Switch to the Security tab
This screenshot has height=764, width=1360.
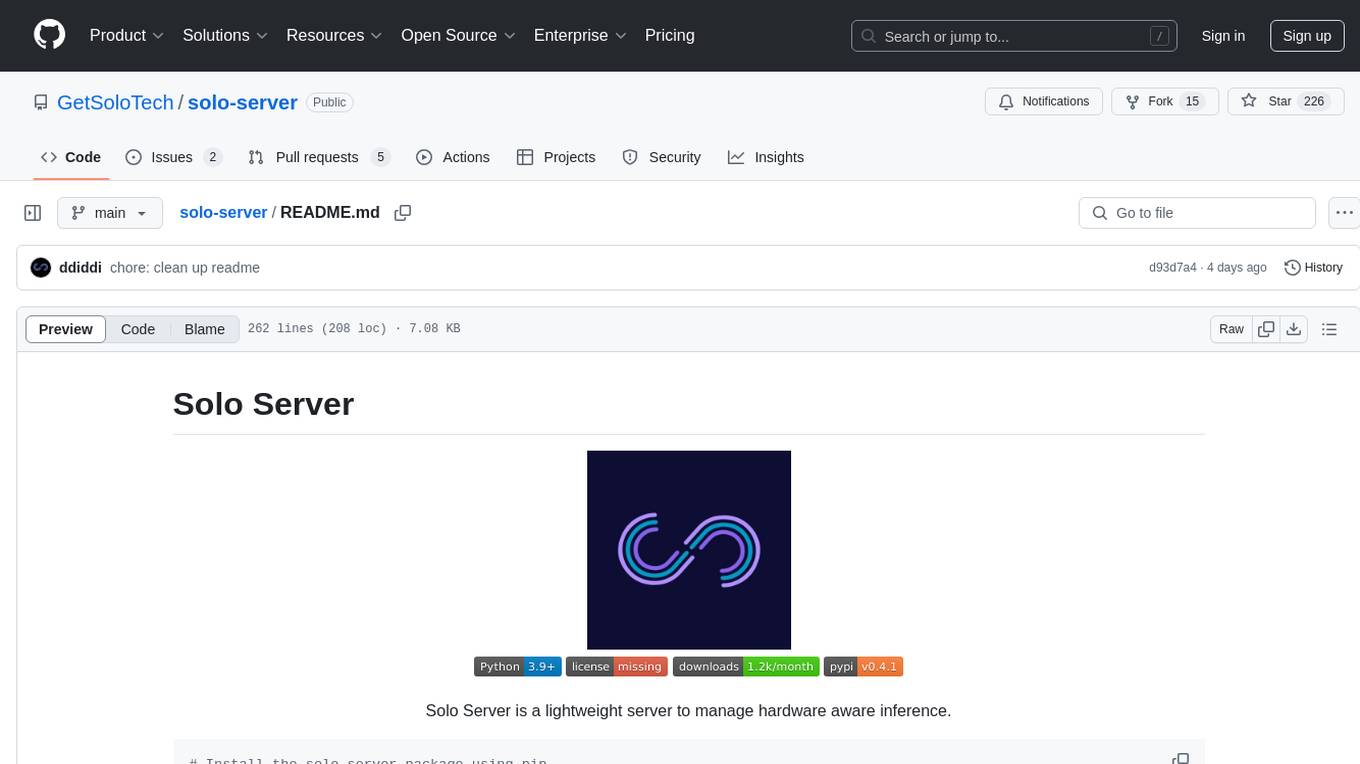click(x=662, y=157)
